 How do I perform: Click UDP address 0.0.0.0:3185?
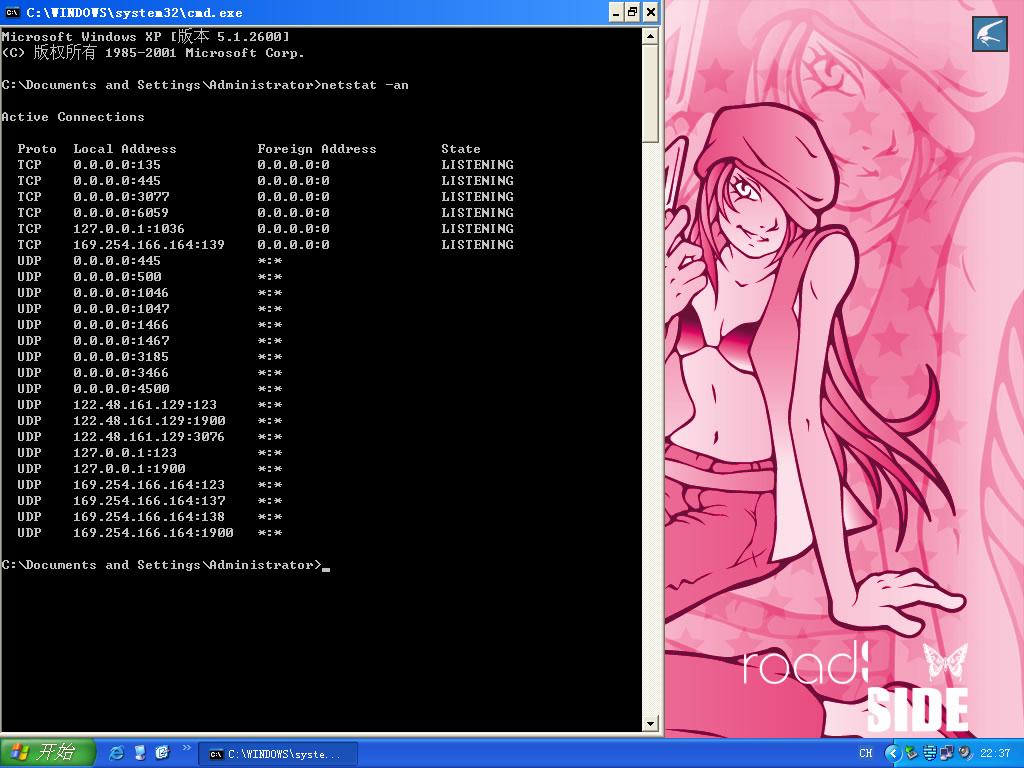click(x=121, y=357)
